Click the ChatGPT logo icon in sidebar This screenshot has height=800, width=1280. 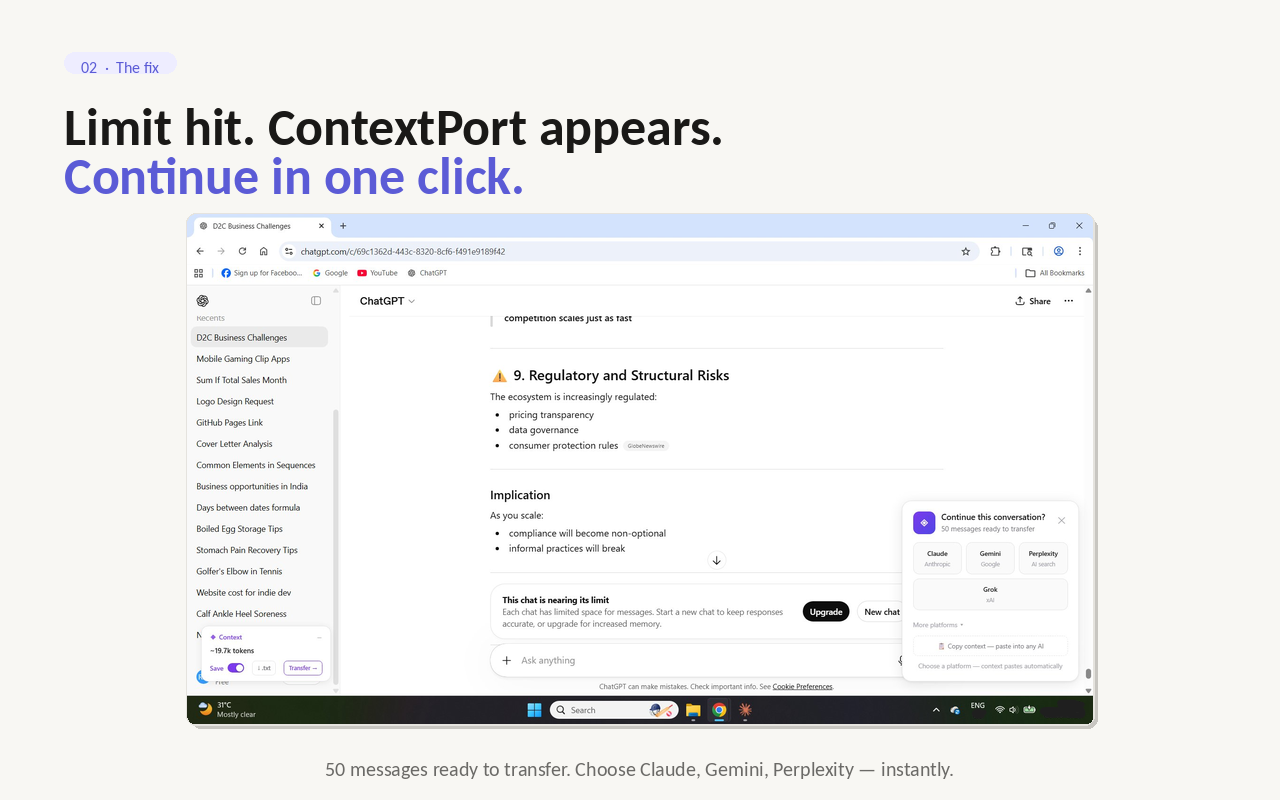[x=203, y=301]
